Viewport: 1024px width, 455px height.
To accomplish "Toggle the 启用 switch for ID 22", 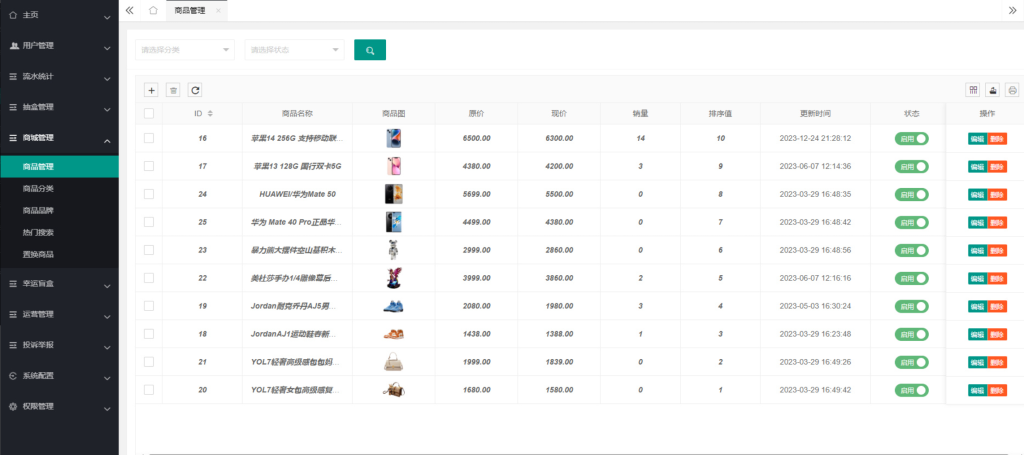I will click(x=912, y=278).
